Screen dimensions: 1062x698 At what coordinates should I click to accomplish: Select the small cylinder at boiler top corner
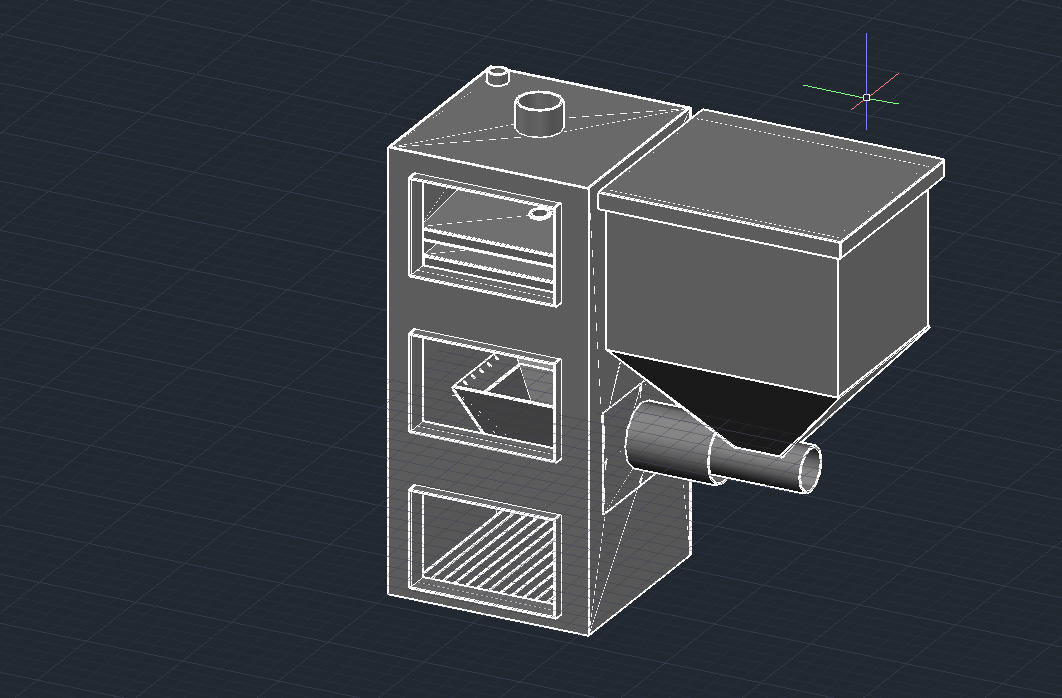(x=498, y=76)
